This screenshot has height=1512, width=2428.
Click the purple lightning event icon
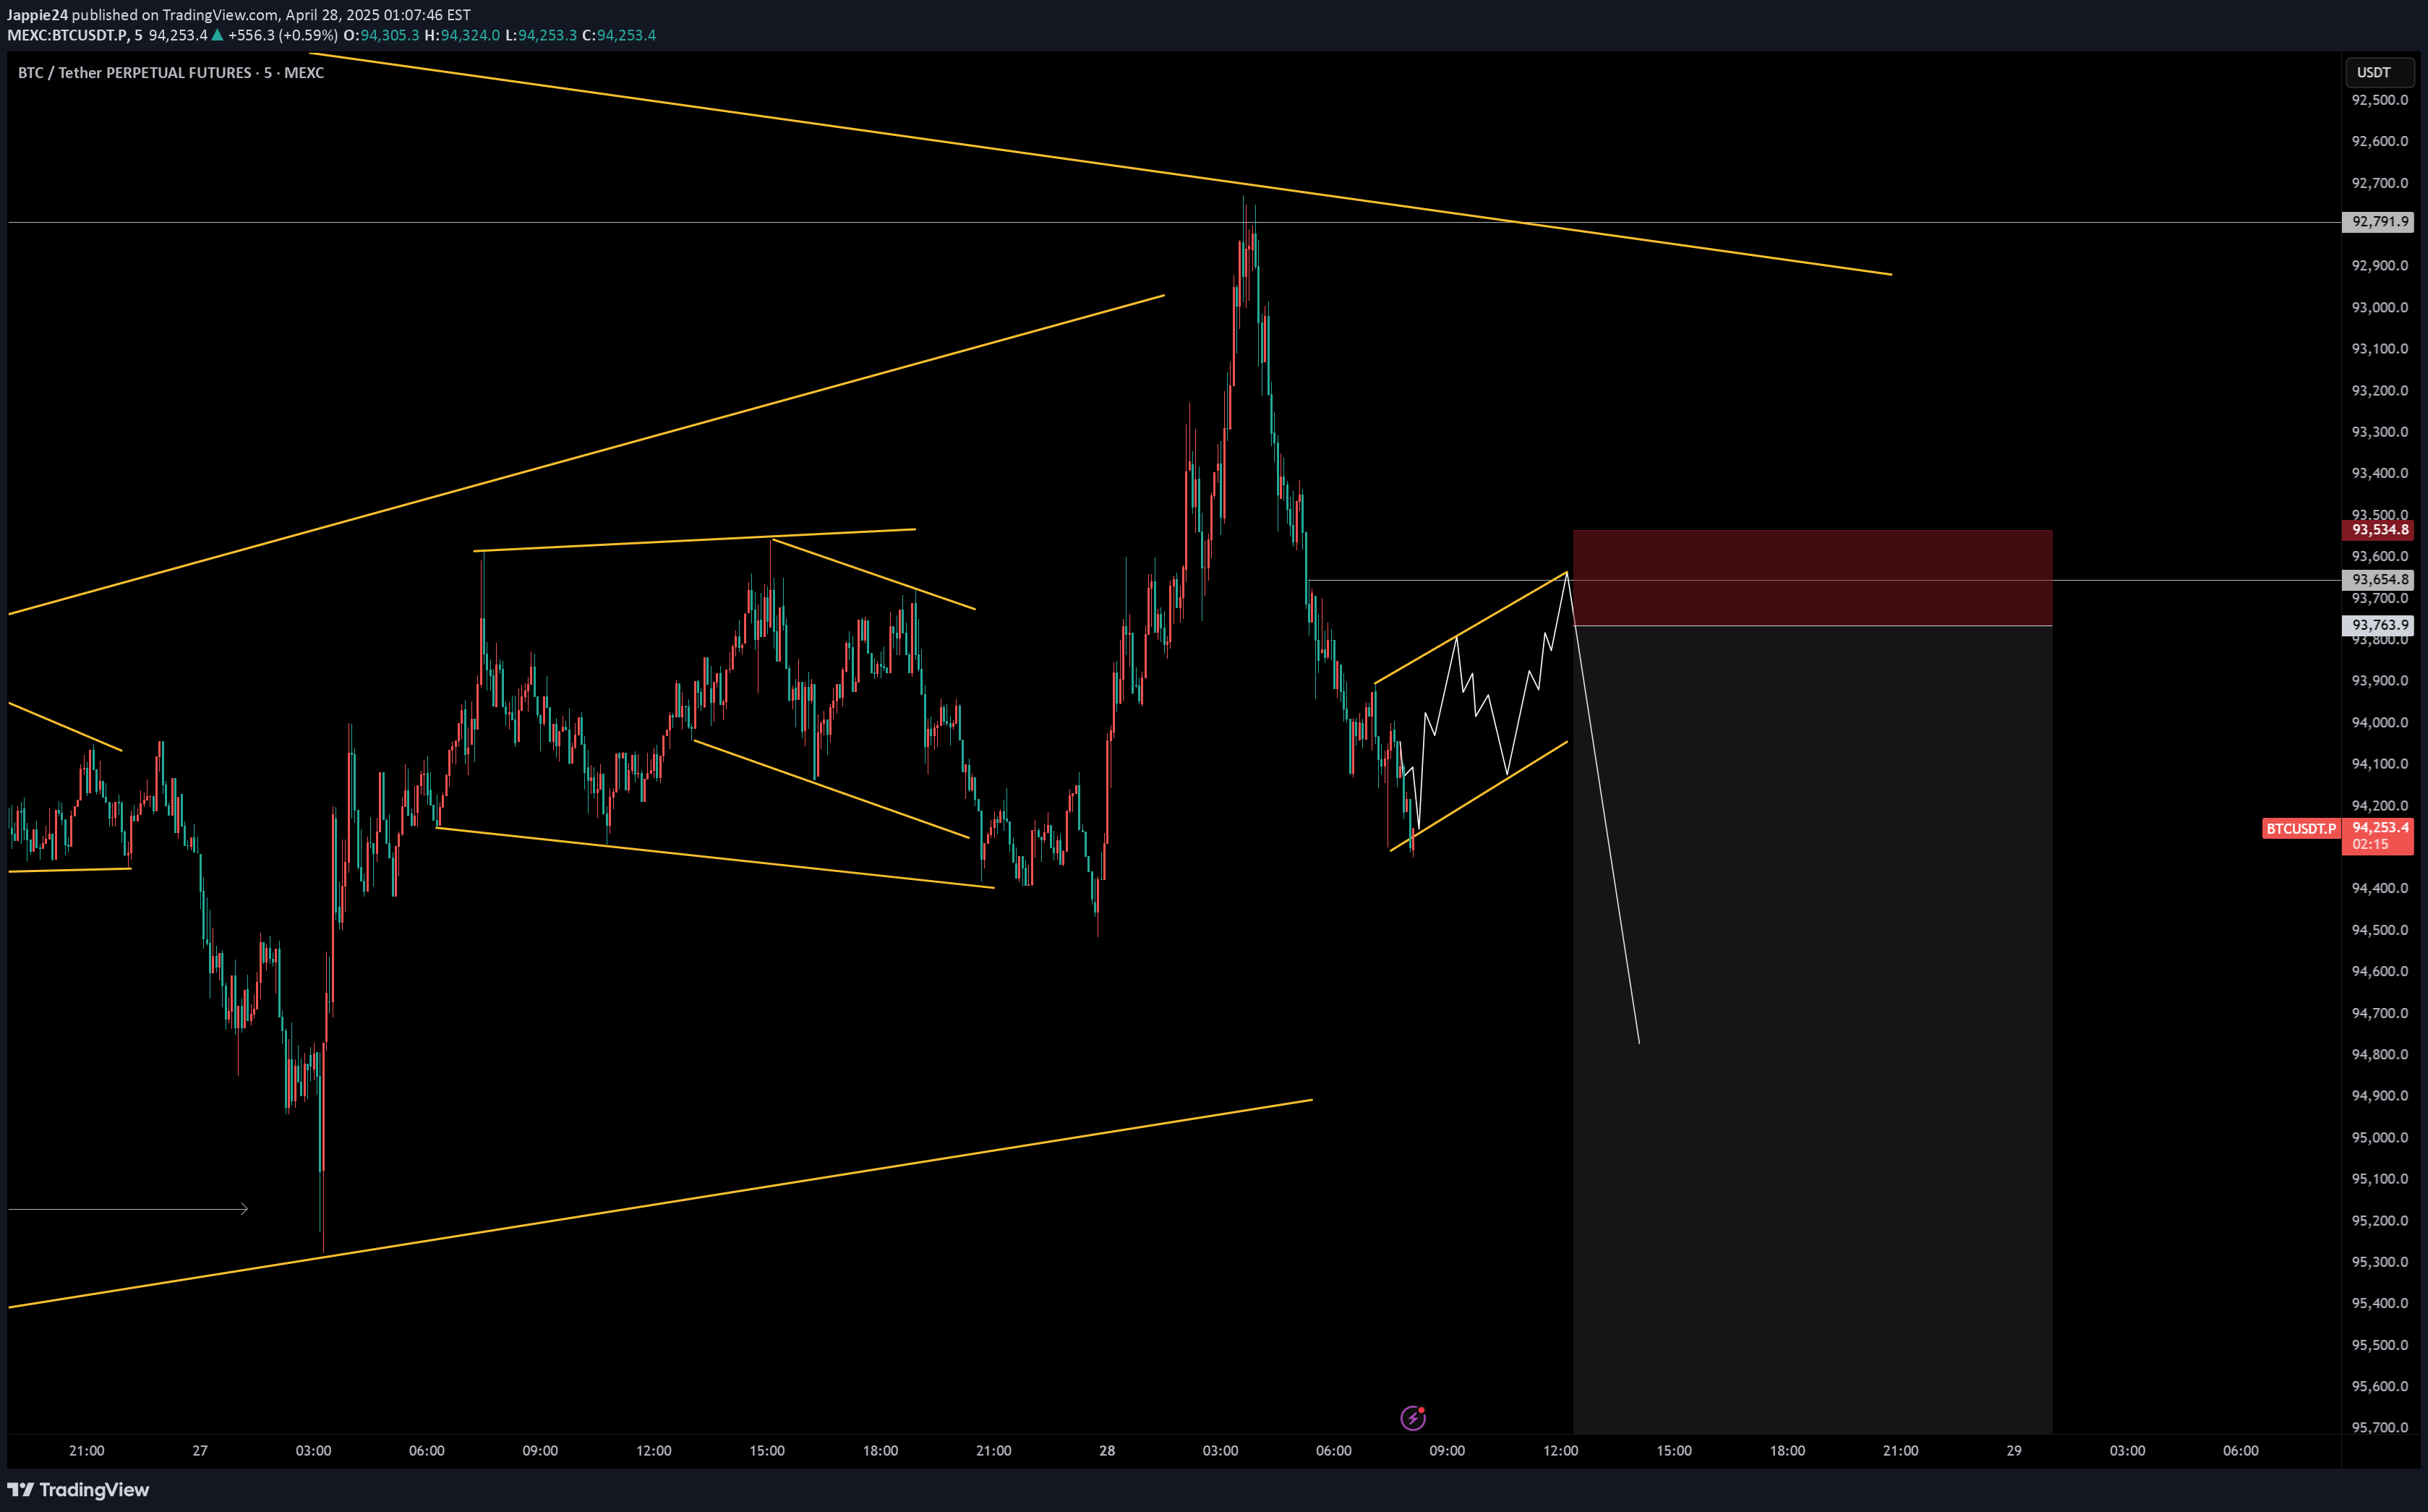click(1413, 1417)
